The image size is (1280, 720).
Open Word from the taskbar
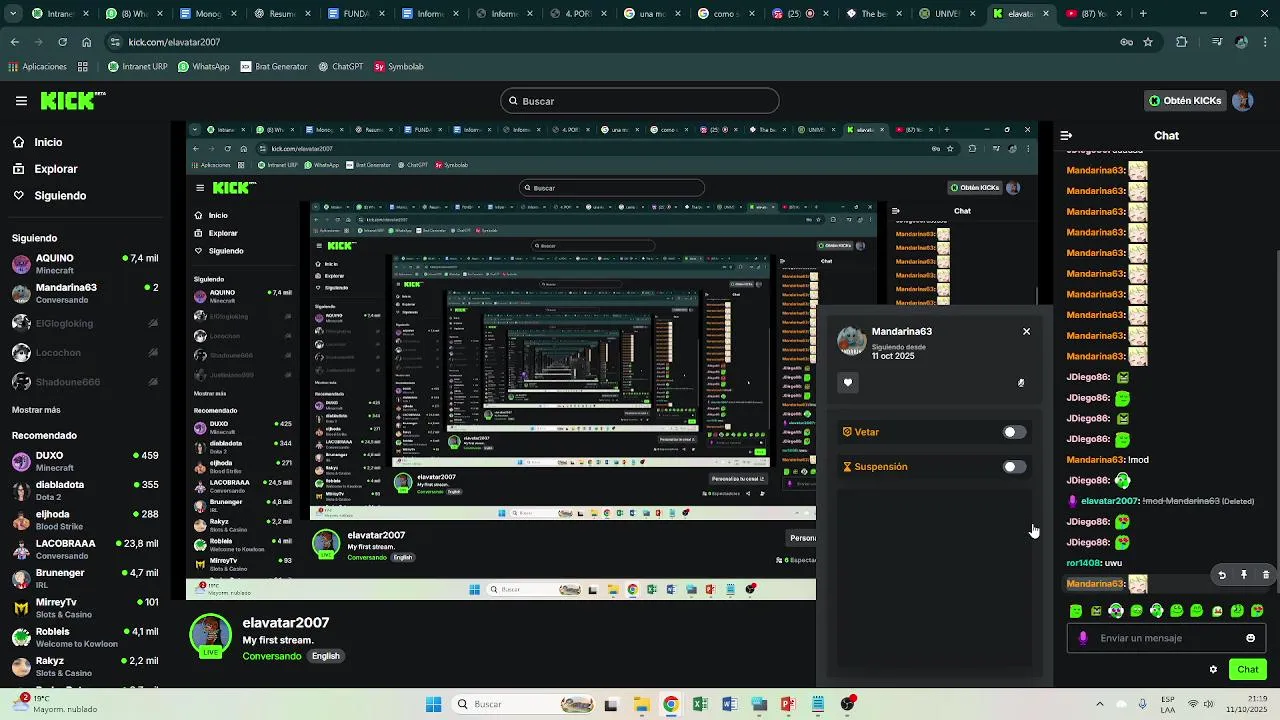pos(729,704)
